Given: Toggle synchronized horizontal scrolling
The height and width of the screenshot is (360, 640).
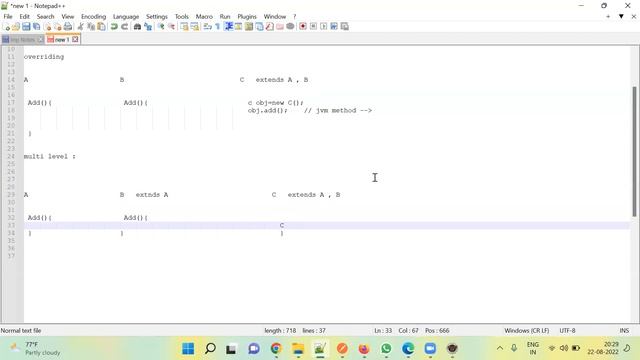Looking at the screenshot, I should coord(195,27).
